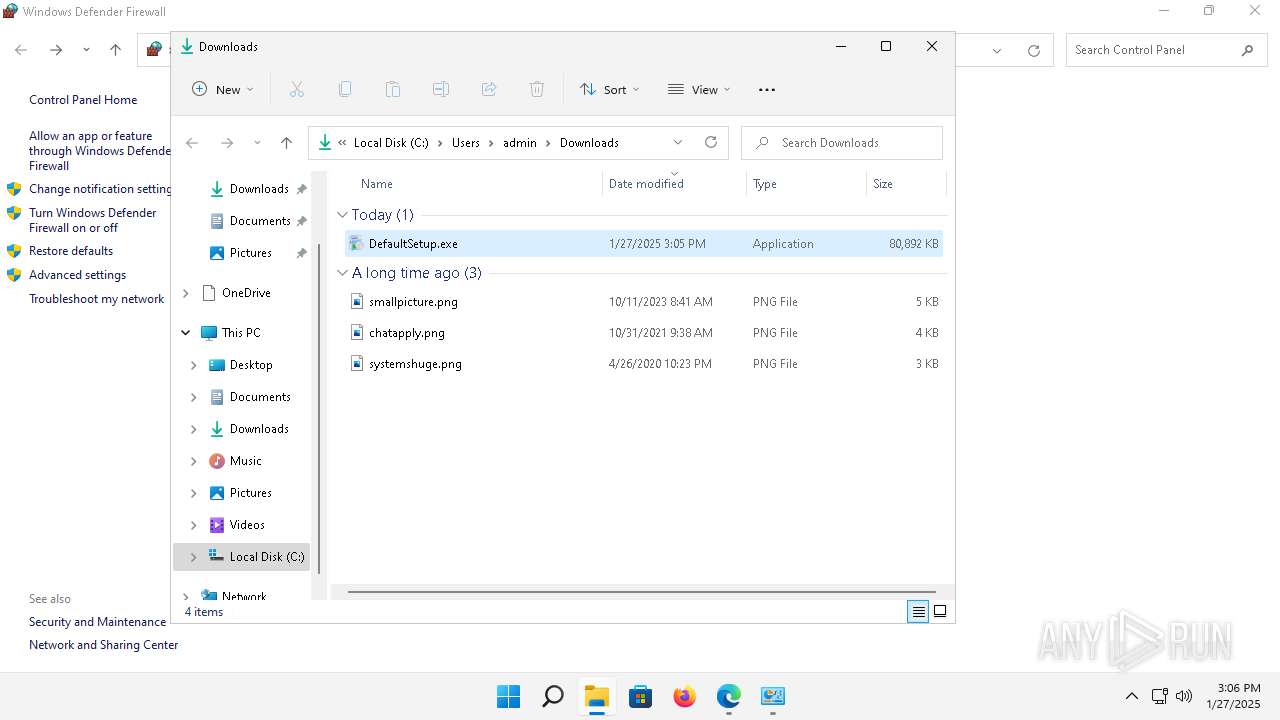
Task: Open File Explorer from the taskbar
Action: 597,696
